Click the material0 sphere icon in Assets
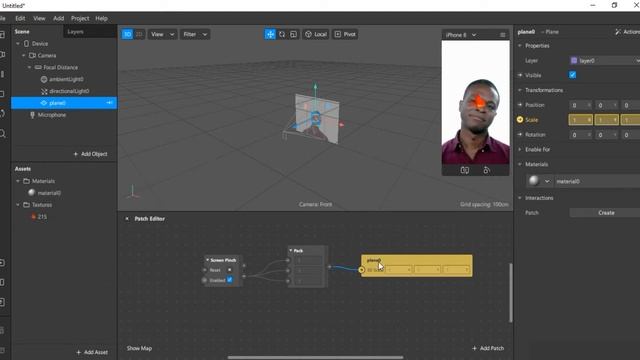 pyautogui.click(x=32, y=193)
